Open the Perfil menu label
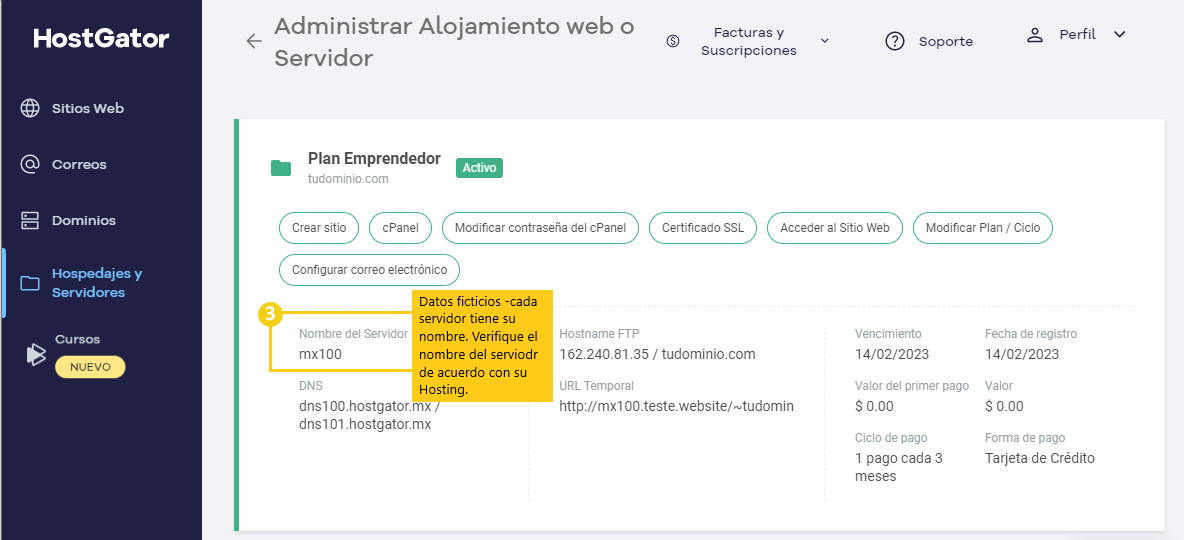 pyautogui.click(x=1078, y=34)
